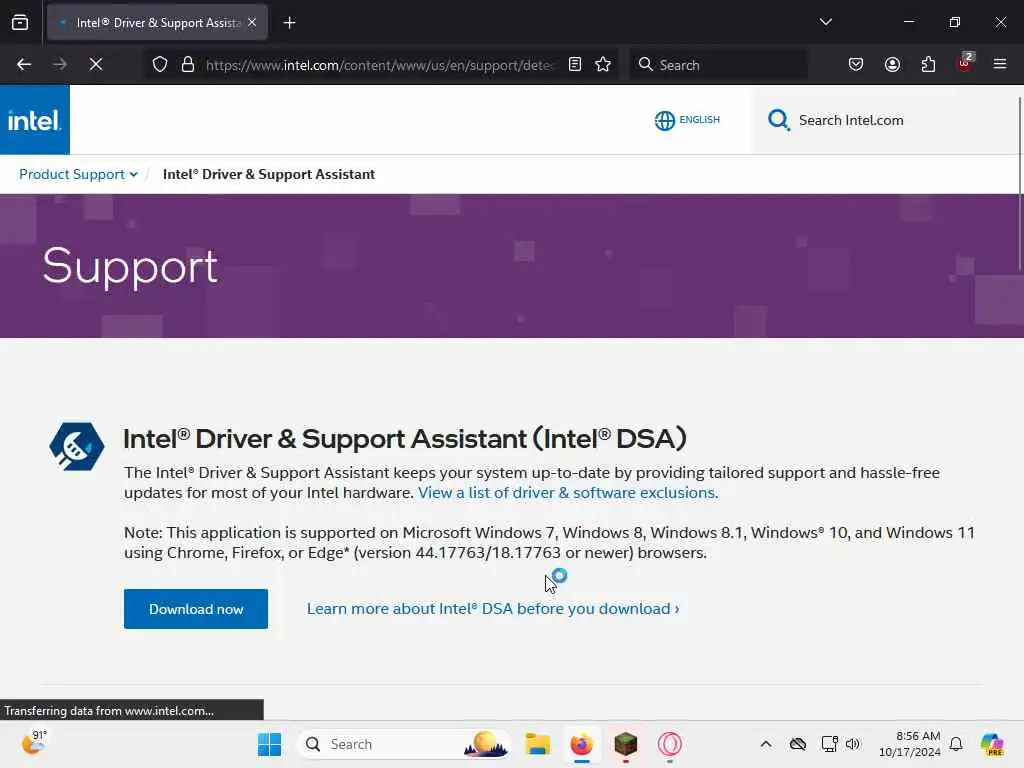Click the Intel Driver & Support Assistant breadcrumb

point(268,174)
